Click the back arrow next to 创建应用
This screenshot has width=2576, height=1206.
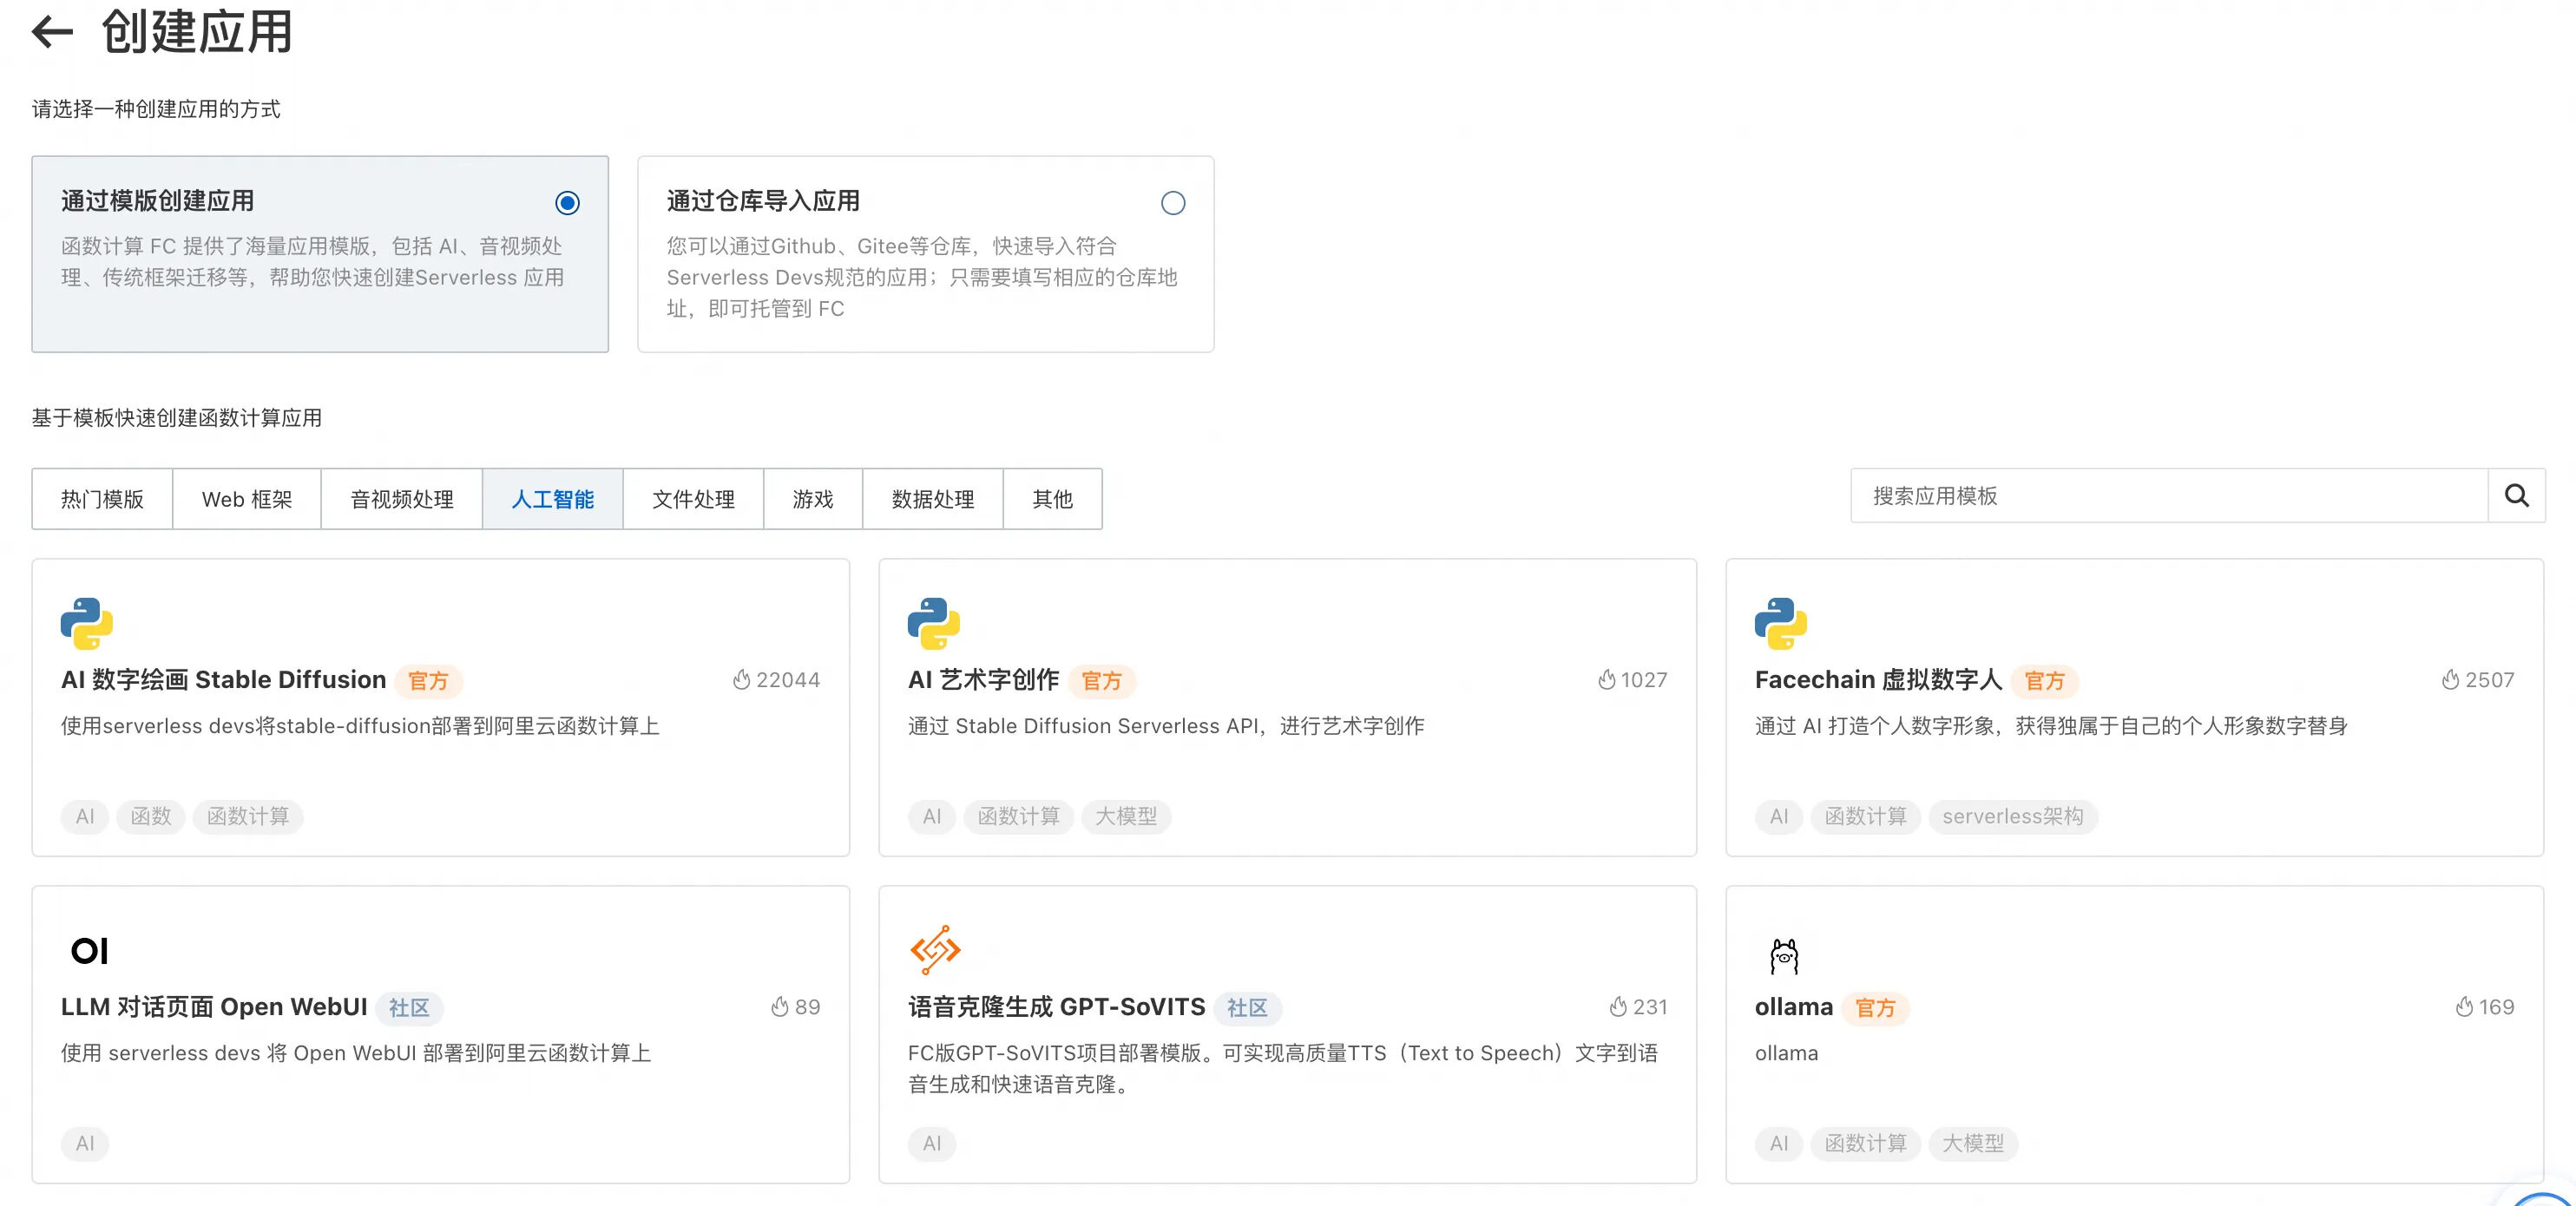(x=52, y=32)
